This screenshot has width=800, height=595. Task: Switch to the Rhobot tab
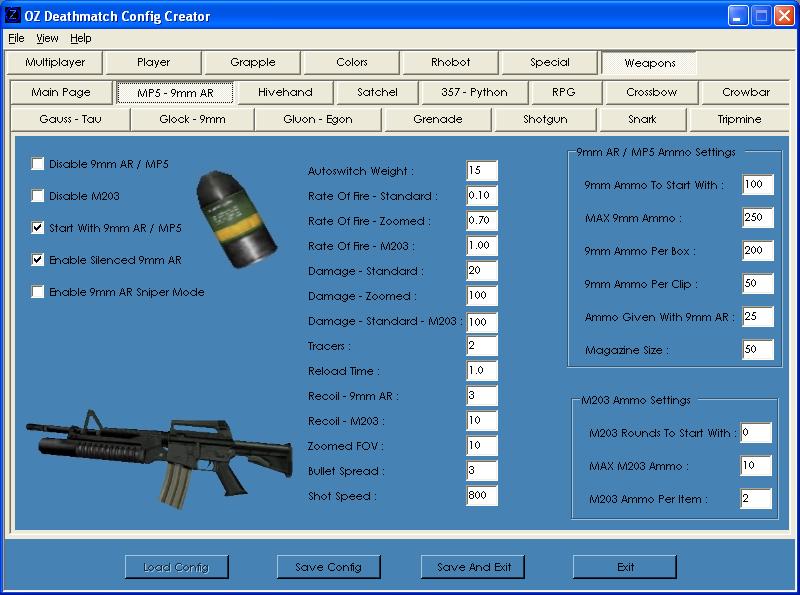451,62
